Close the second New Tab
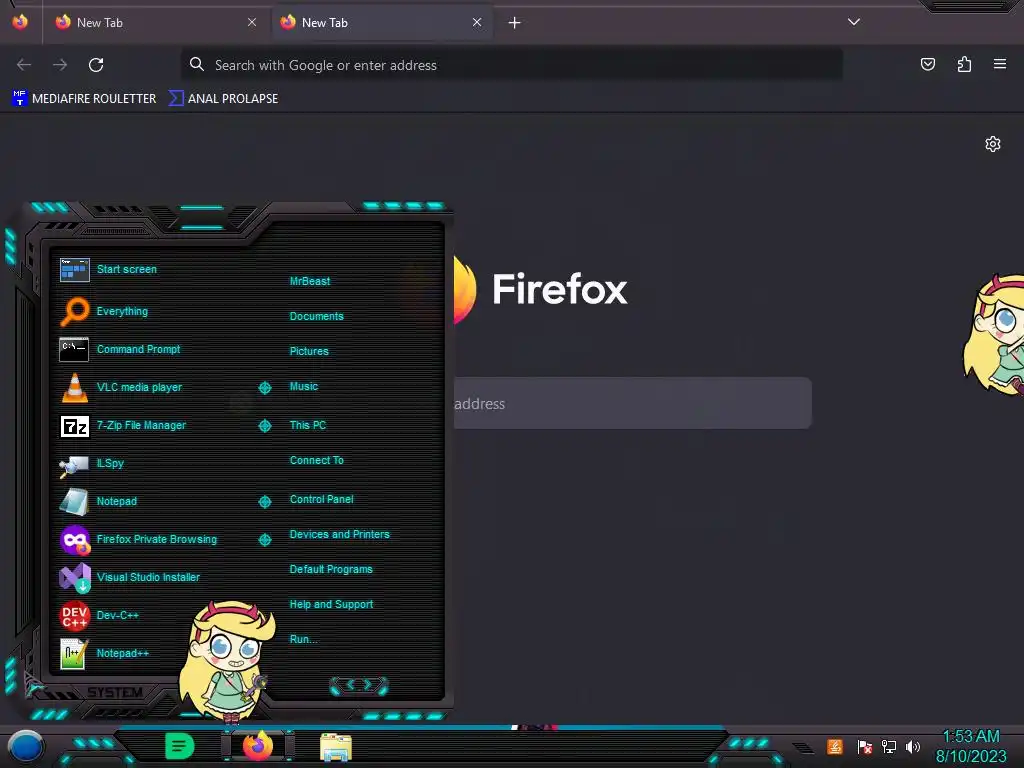 (x=477, y=22)
